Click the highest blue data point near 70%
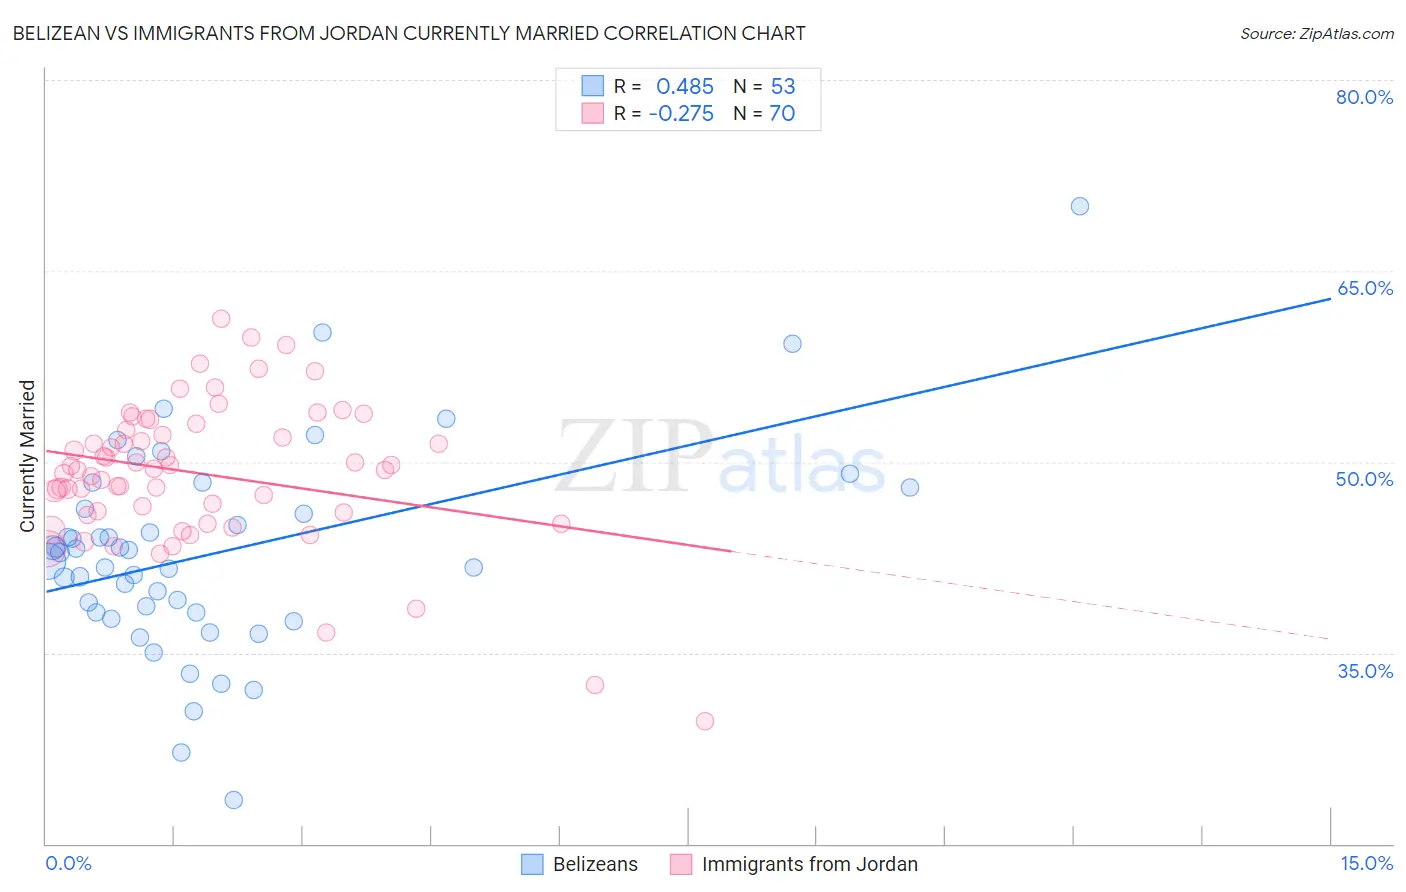Image resolution: width=1406 pixels, height=892 pixels. point(1080,206)
